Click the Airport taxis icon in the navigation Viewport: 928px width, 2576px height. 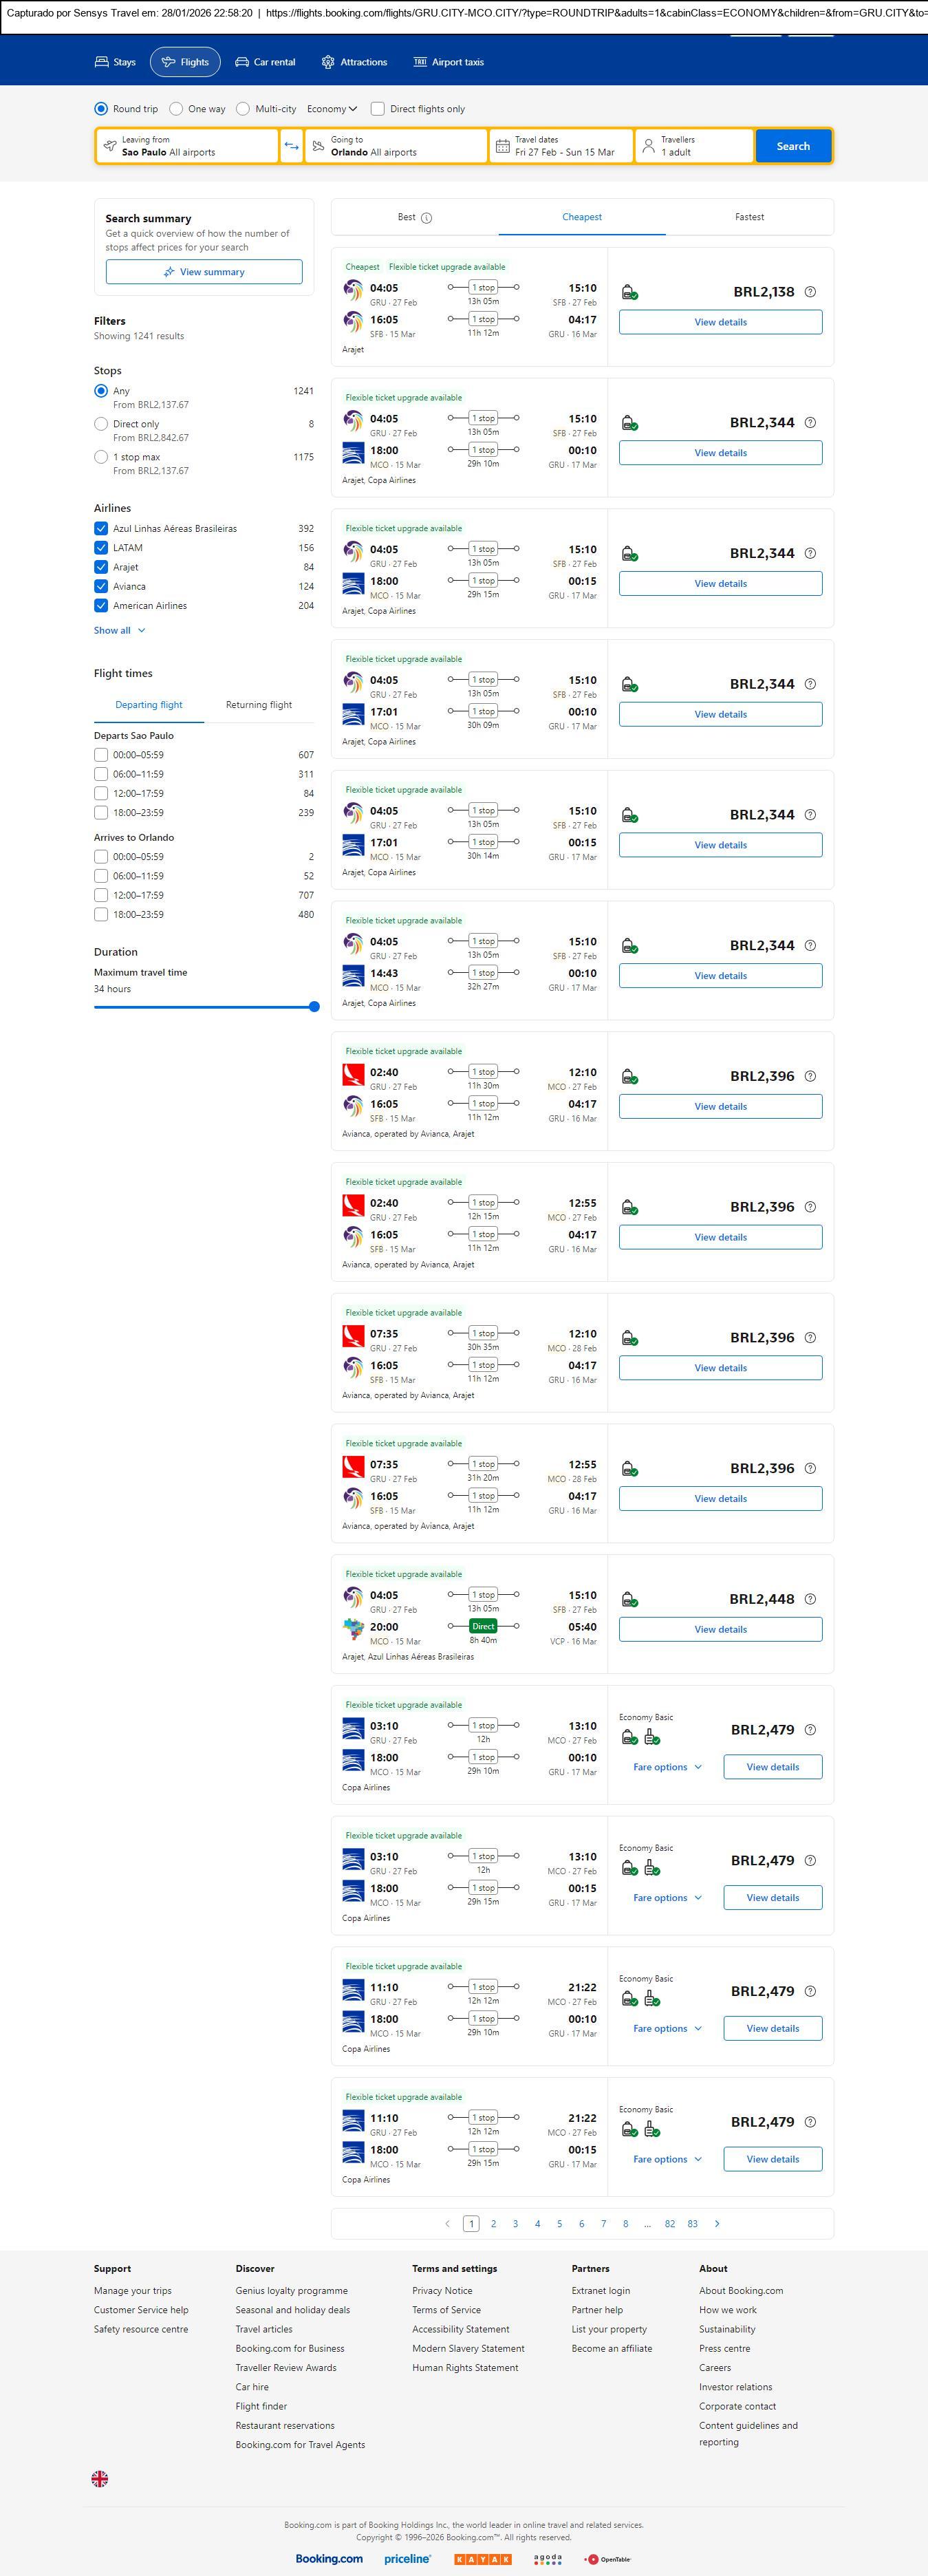pyautogui.click(x=420, y=62)
